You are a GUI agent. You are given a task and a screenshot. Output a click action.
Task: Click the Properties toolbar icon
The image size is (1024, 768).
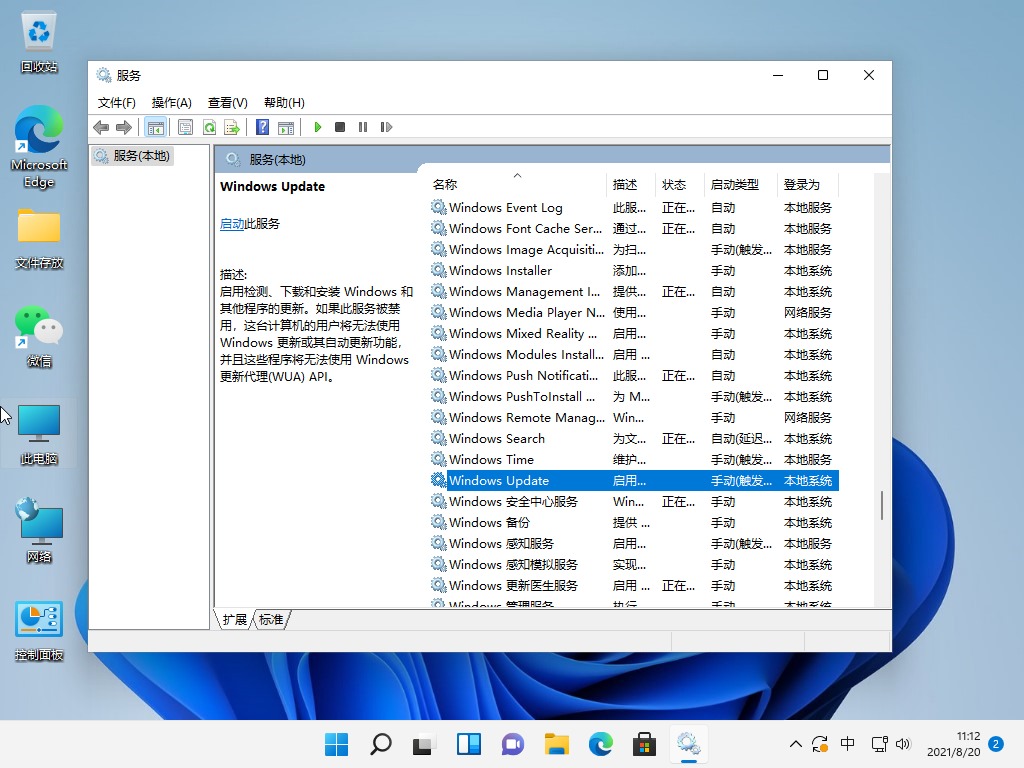click(x=185, y=127)
